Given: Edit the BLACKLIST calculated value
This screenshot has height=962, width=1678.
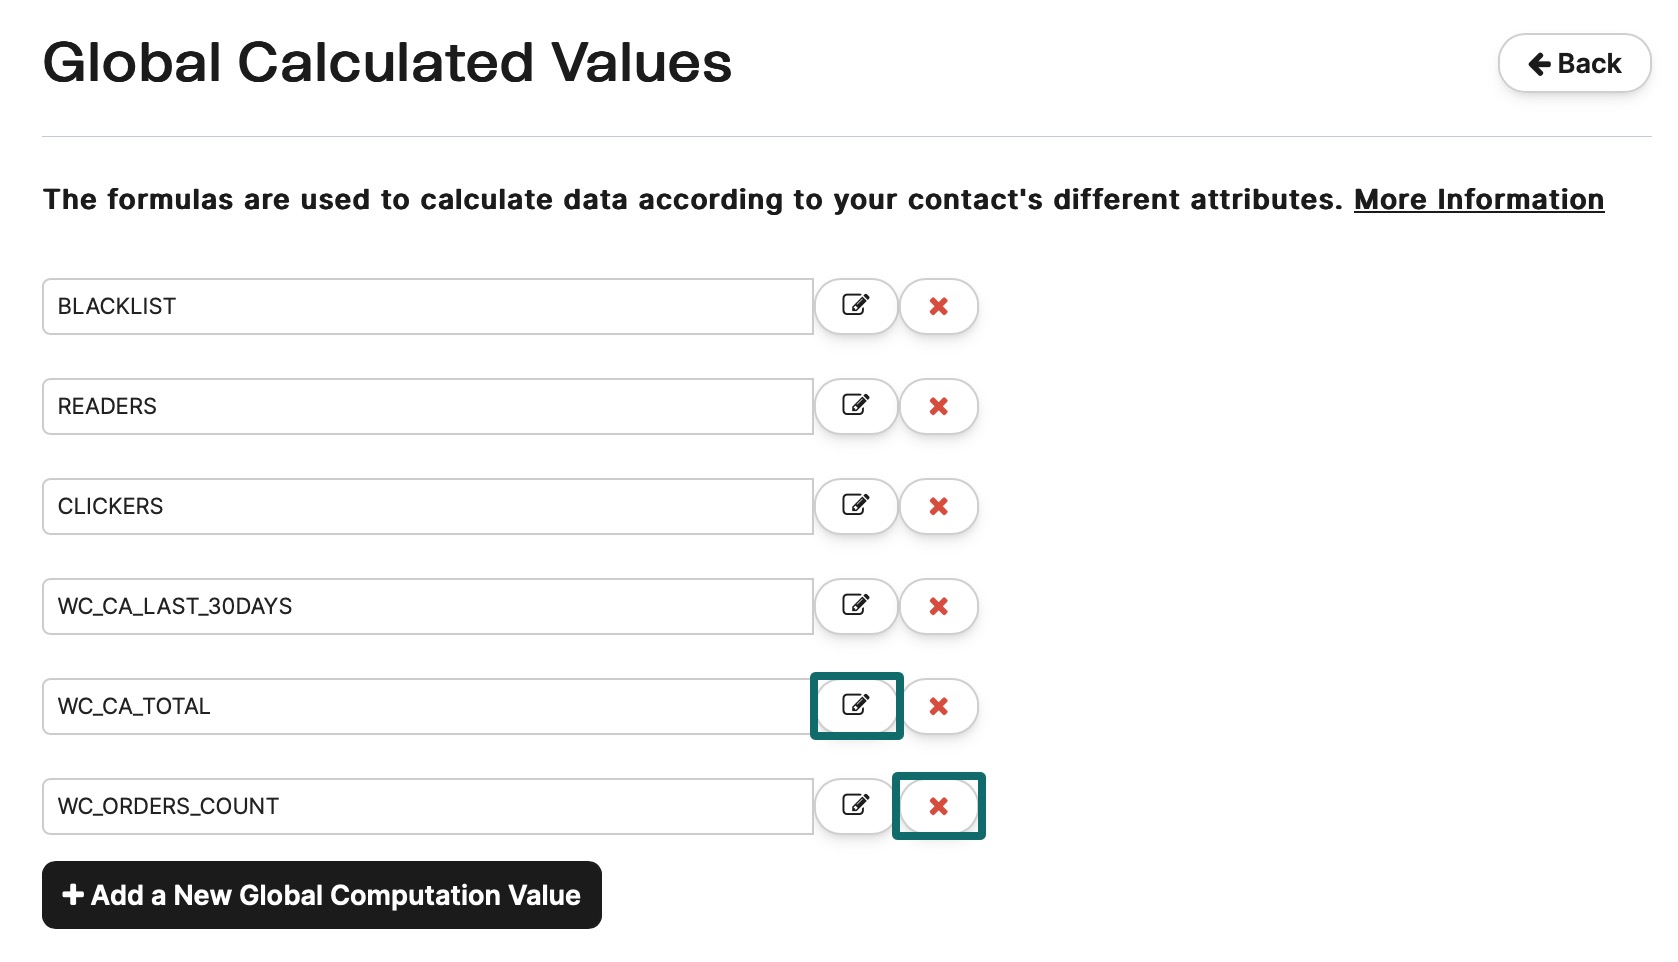Looking at the screenshot, I should [856, 306].
